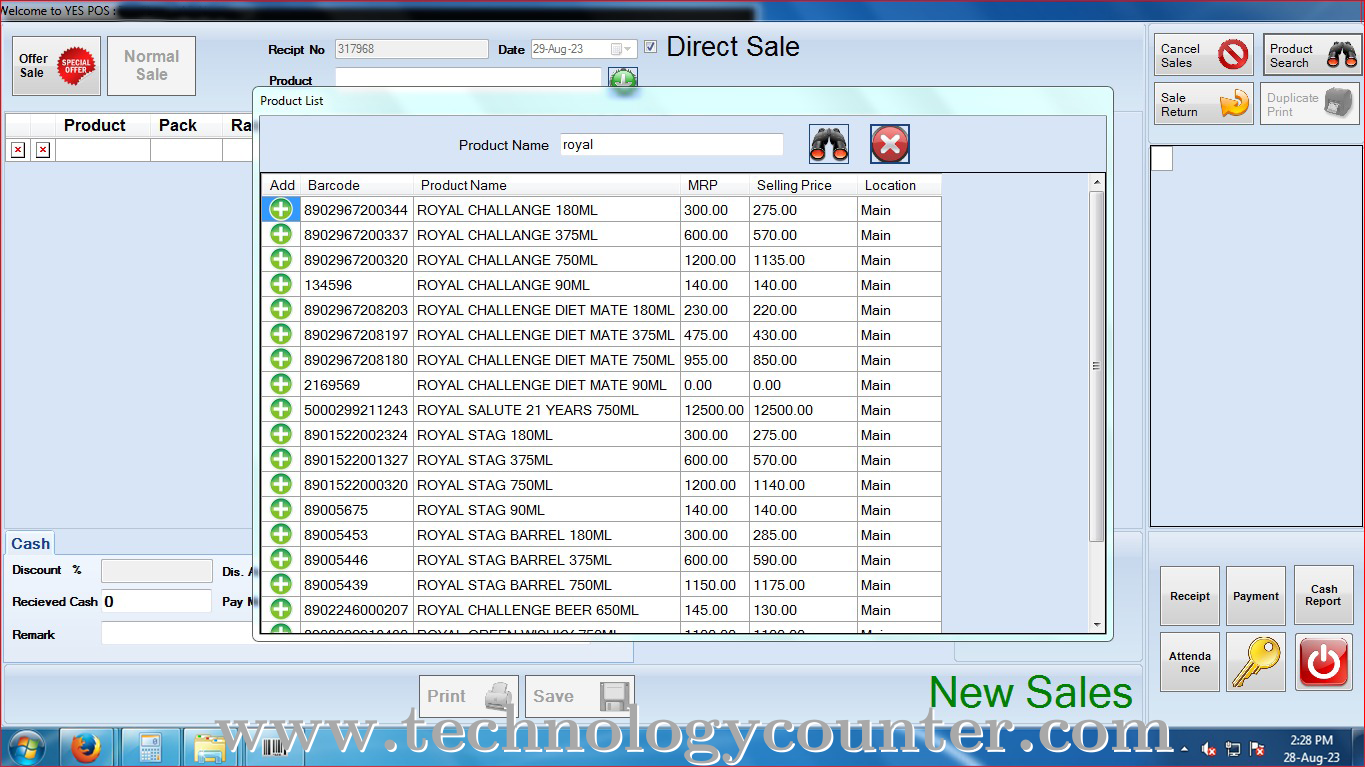This screenshot has width=1365, height=767.
Task: Sort by Barcode column header
Action: pyautogui.click(x=357, y=185)
